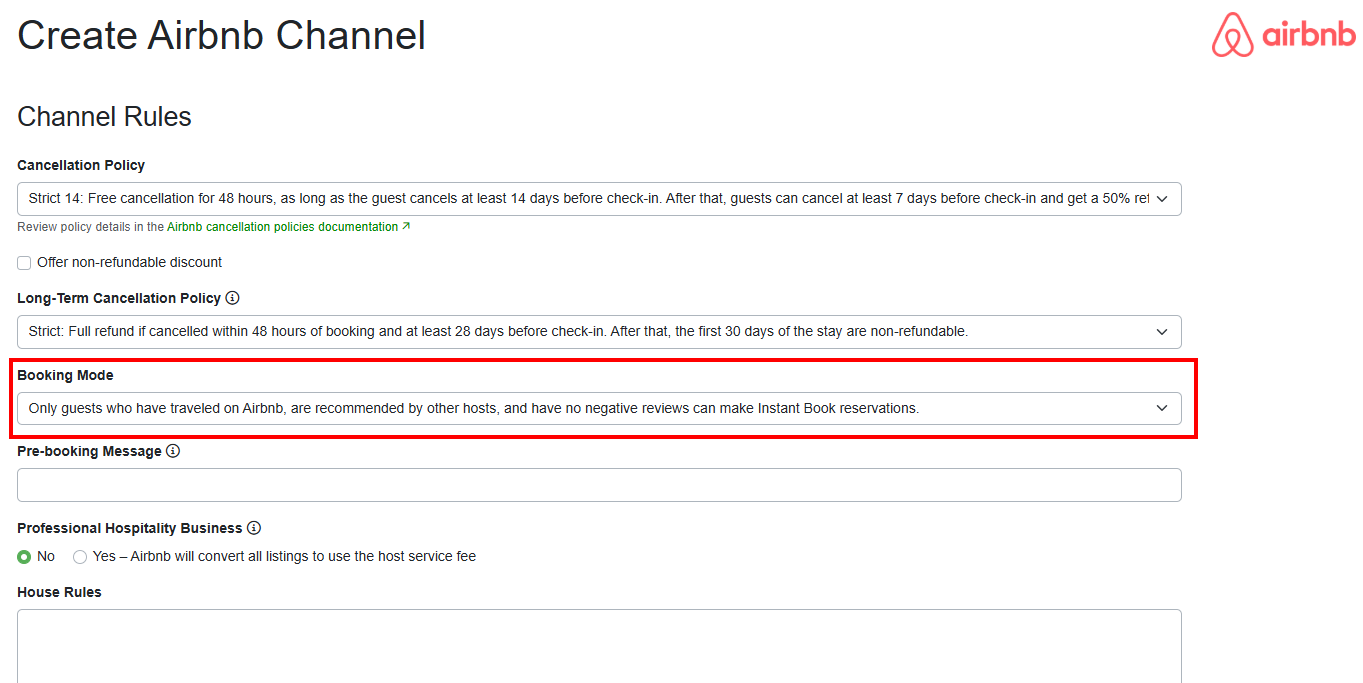This screenshot has height=683, width=1363.
Task: Click the Offer non-refundable discount label text
Action: pyautogui.click(x=129, y=262)
